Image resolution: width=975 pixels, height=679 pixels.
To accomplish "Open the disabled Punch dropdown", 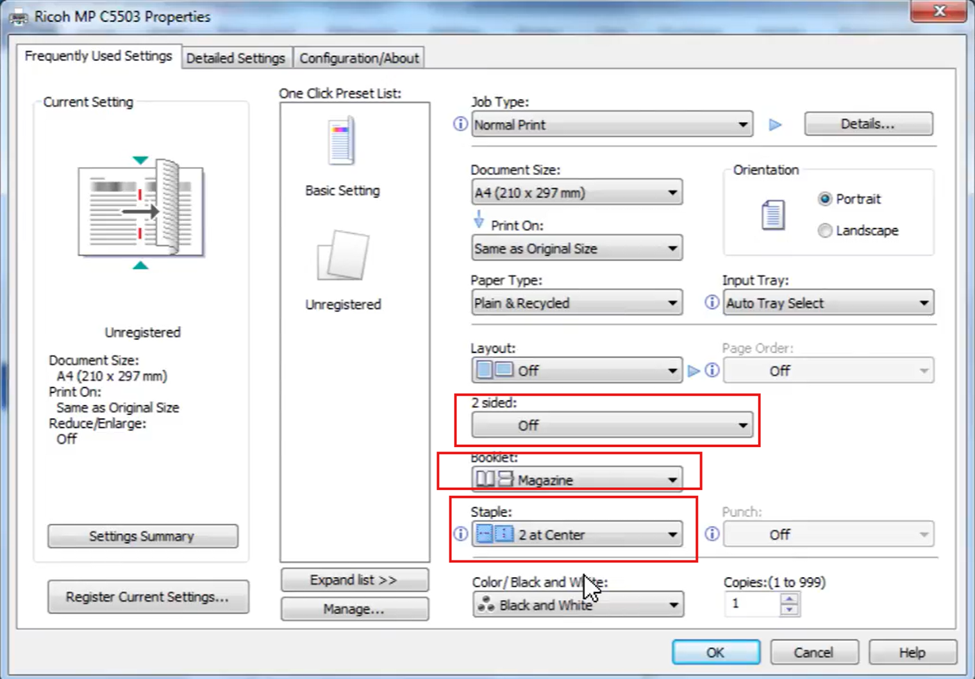I will click(x=828, y=534).
